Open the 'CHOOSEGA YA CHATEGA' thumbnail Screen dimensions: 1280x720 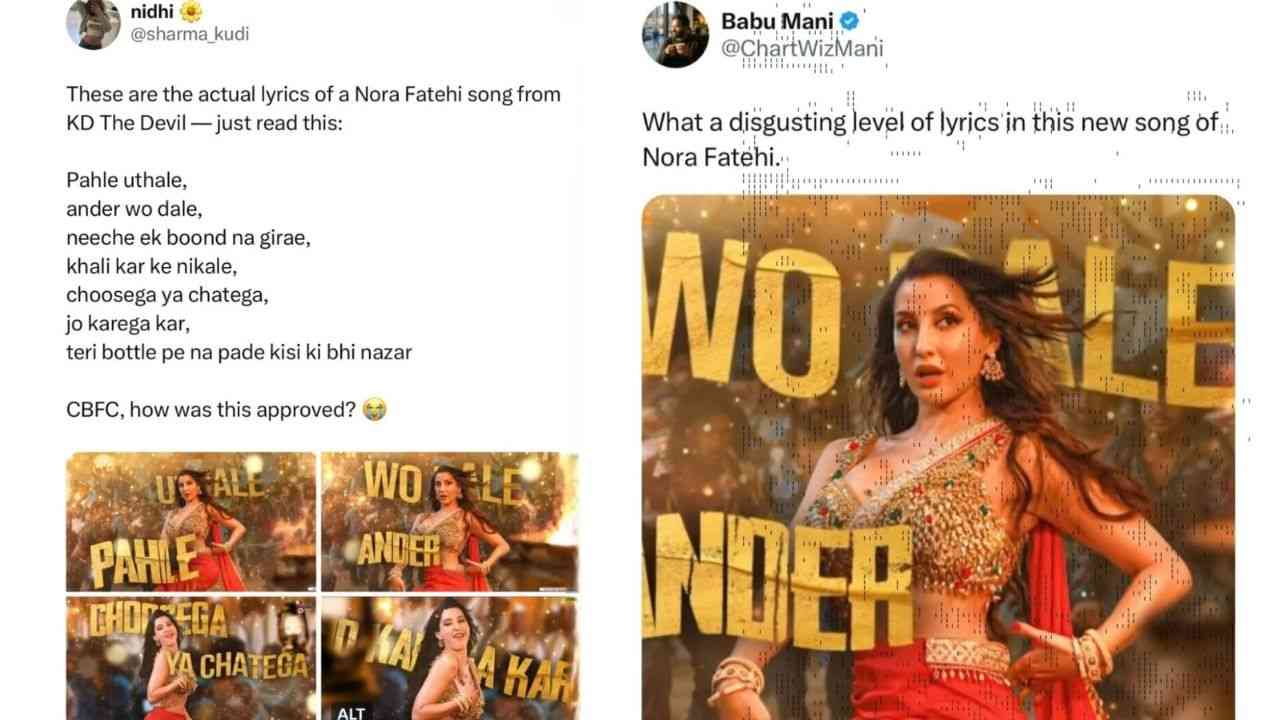(191, 658)
